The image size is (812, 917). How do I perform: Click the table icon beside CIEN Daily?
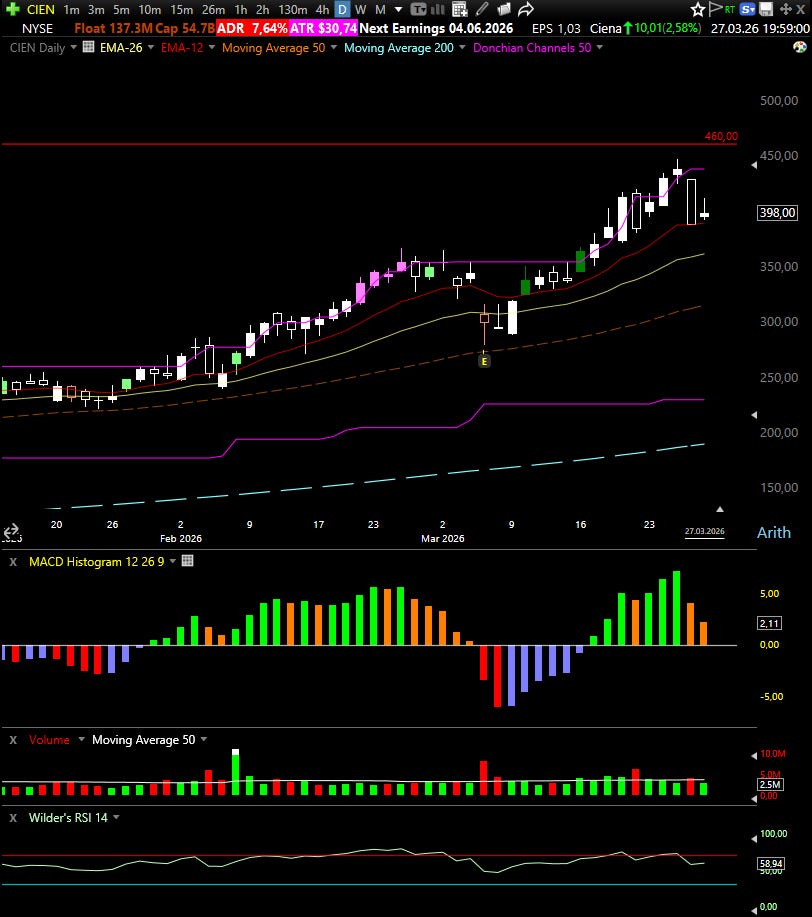coord(88,47)
